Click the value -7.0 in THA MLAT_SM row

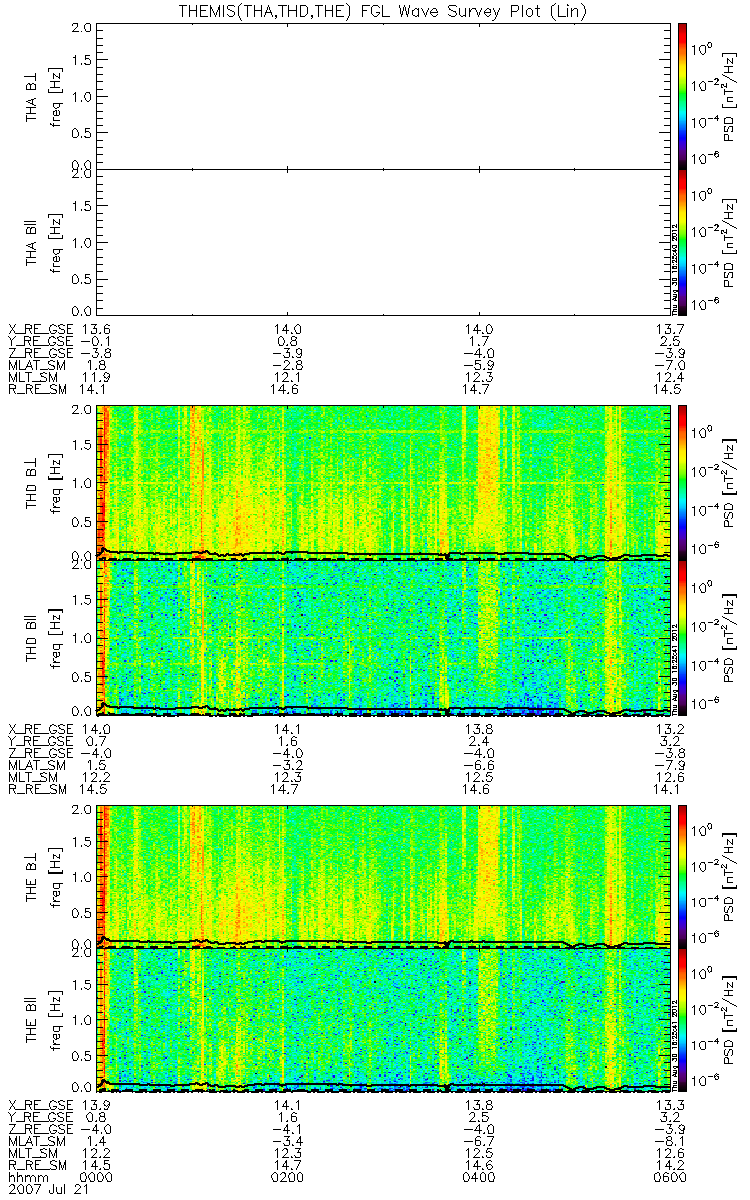point(668,364)
